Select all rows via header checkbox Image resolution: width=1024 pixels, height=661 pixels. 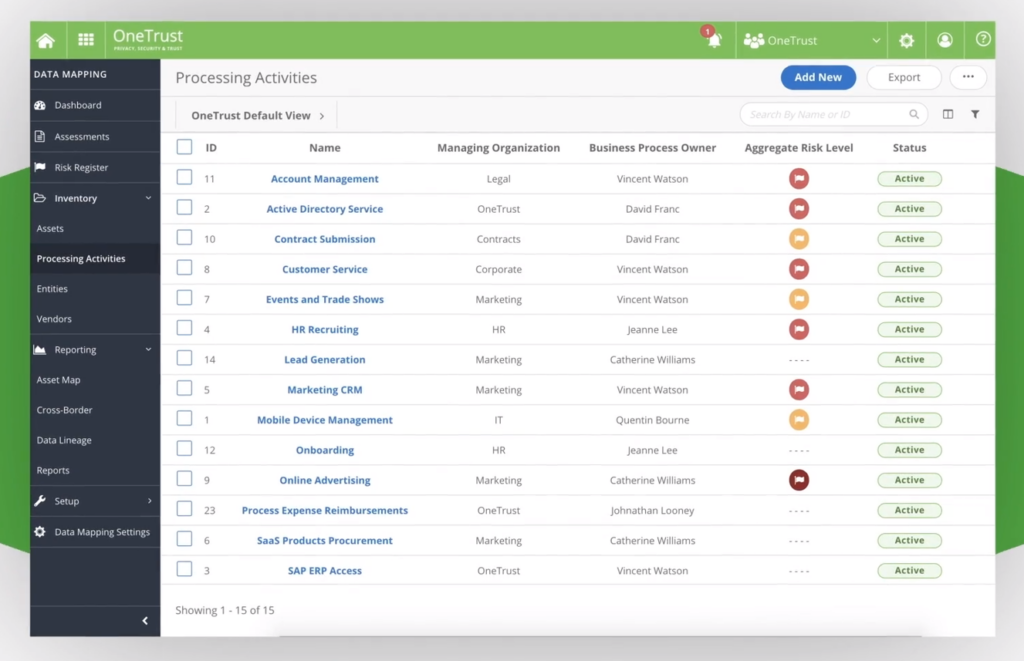[x=185, y=147]
